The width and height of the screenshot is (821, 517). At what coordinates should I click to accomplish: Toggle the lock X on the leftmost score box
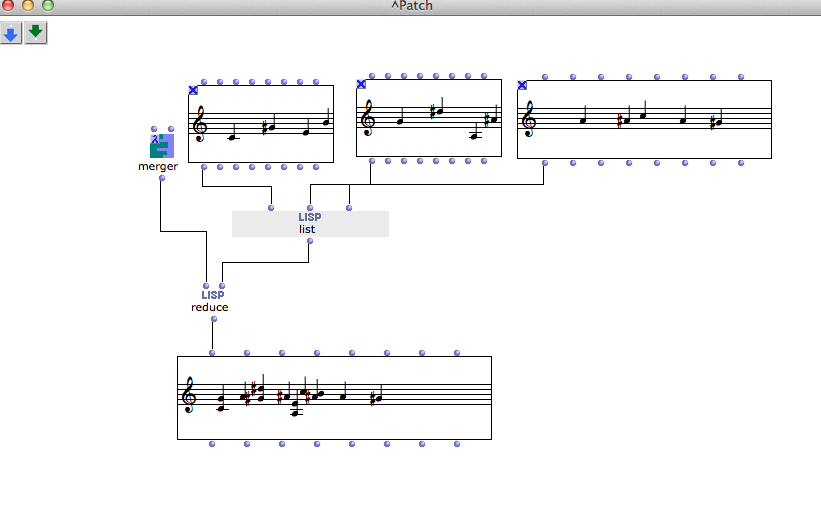tap(193, 90)
